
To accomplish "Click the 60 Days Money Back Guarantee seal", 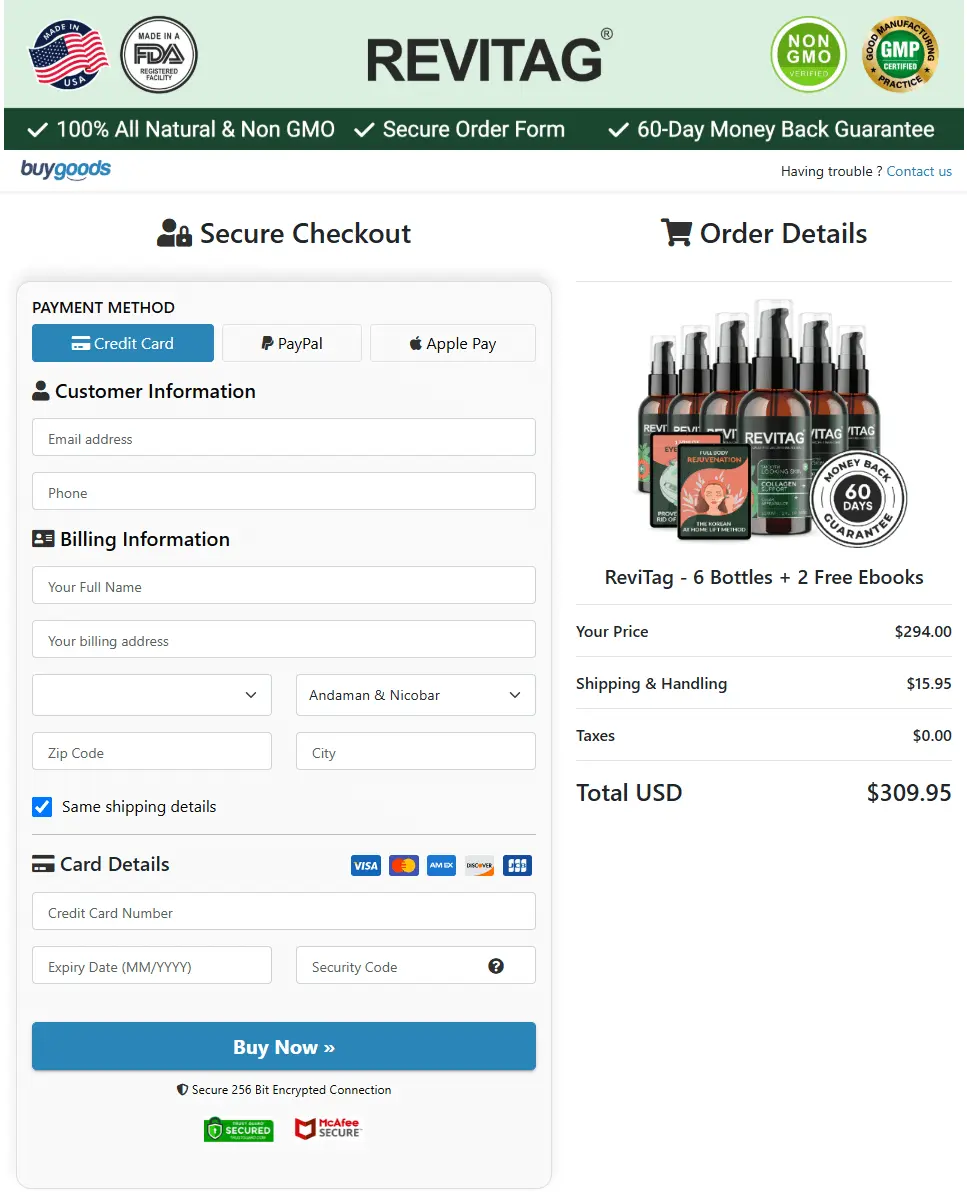I will tap(859, 498).
